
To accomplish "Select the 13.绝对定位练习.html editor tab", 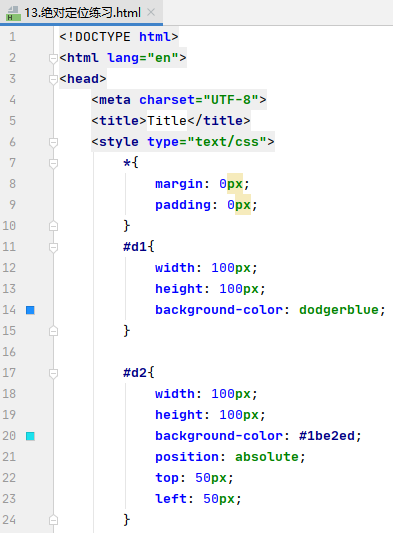I will [x=82, y=13].
